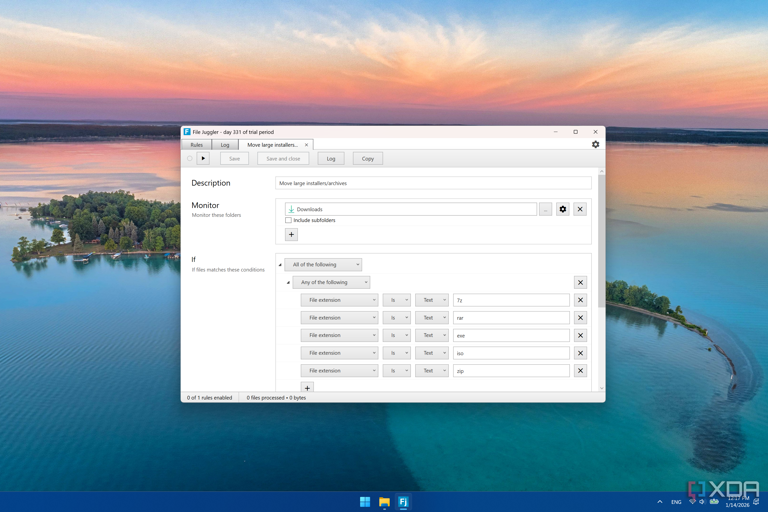Delete the 7z file extension condition

(x=580, y=300)
